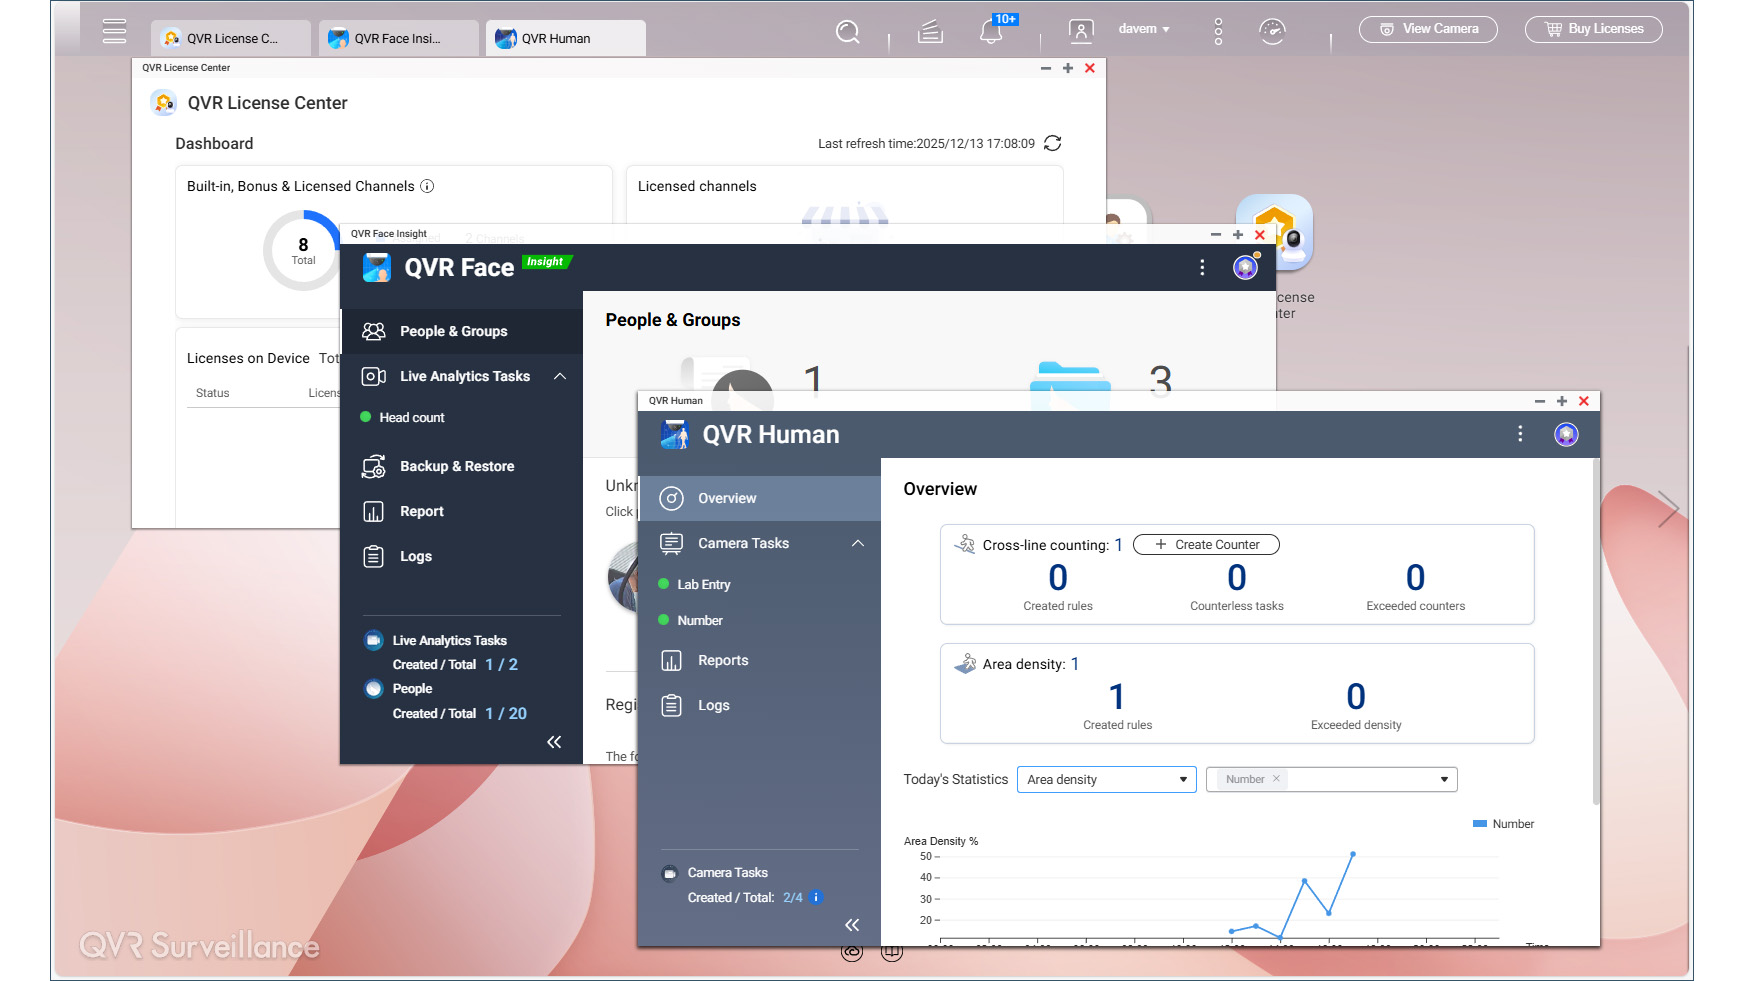Viewport: 1744px width, 981px height.
Task: Collapse the Camera Tasks section
Action: point(857,543)
